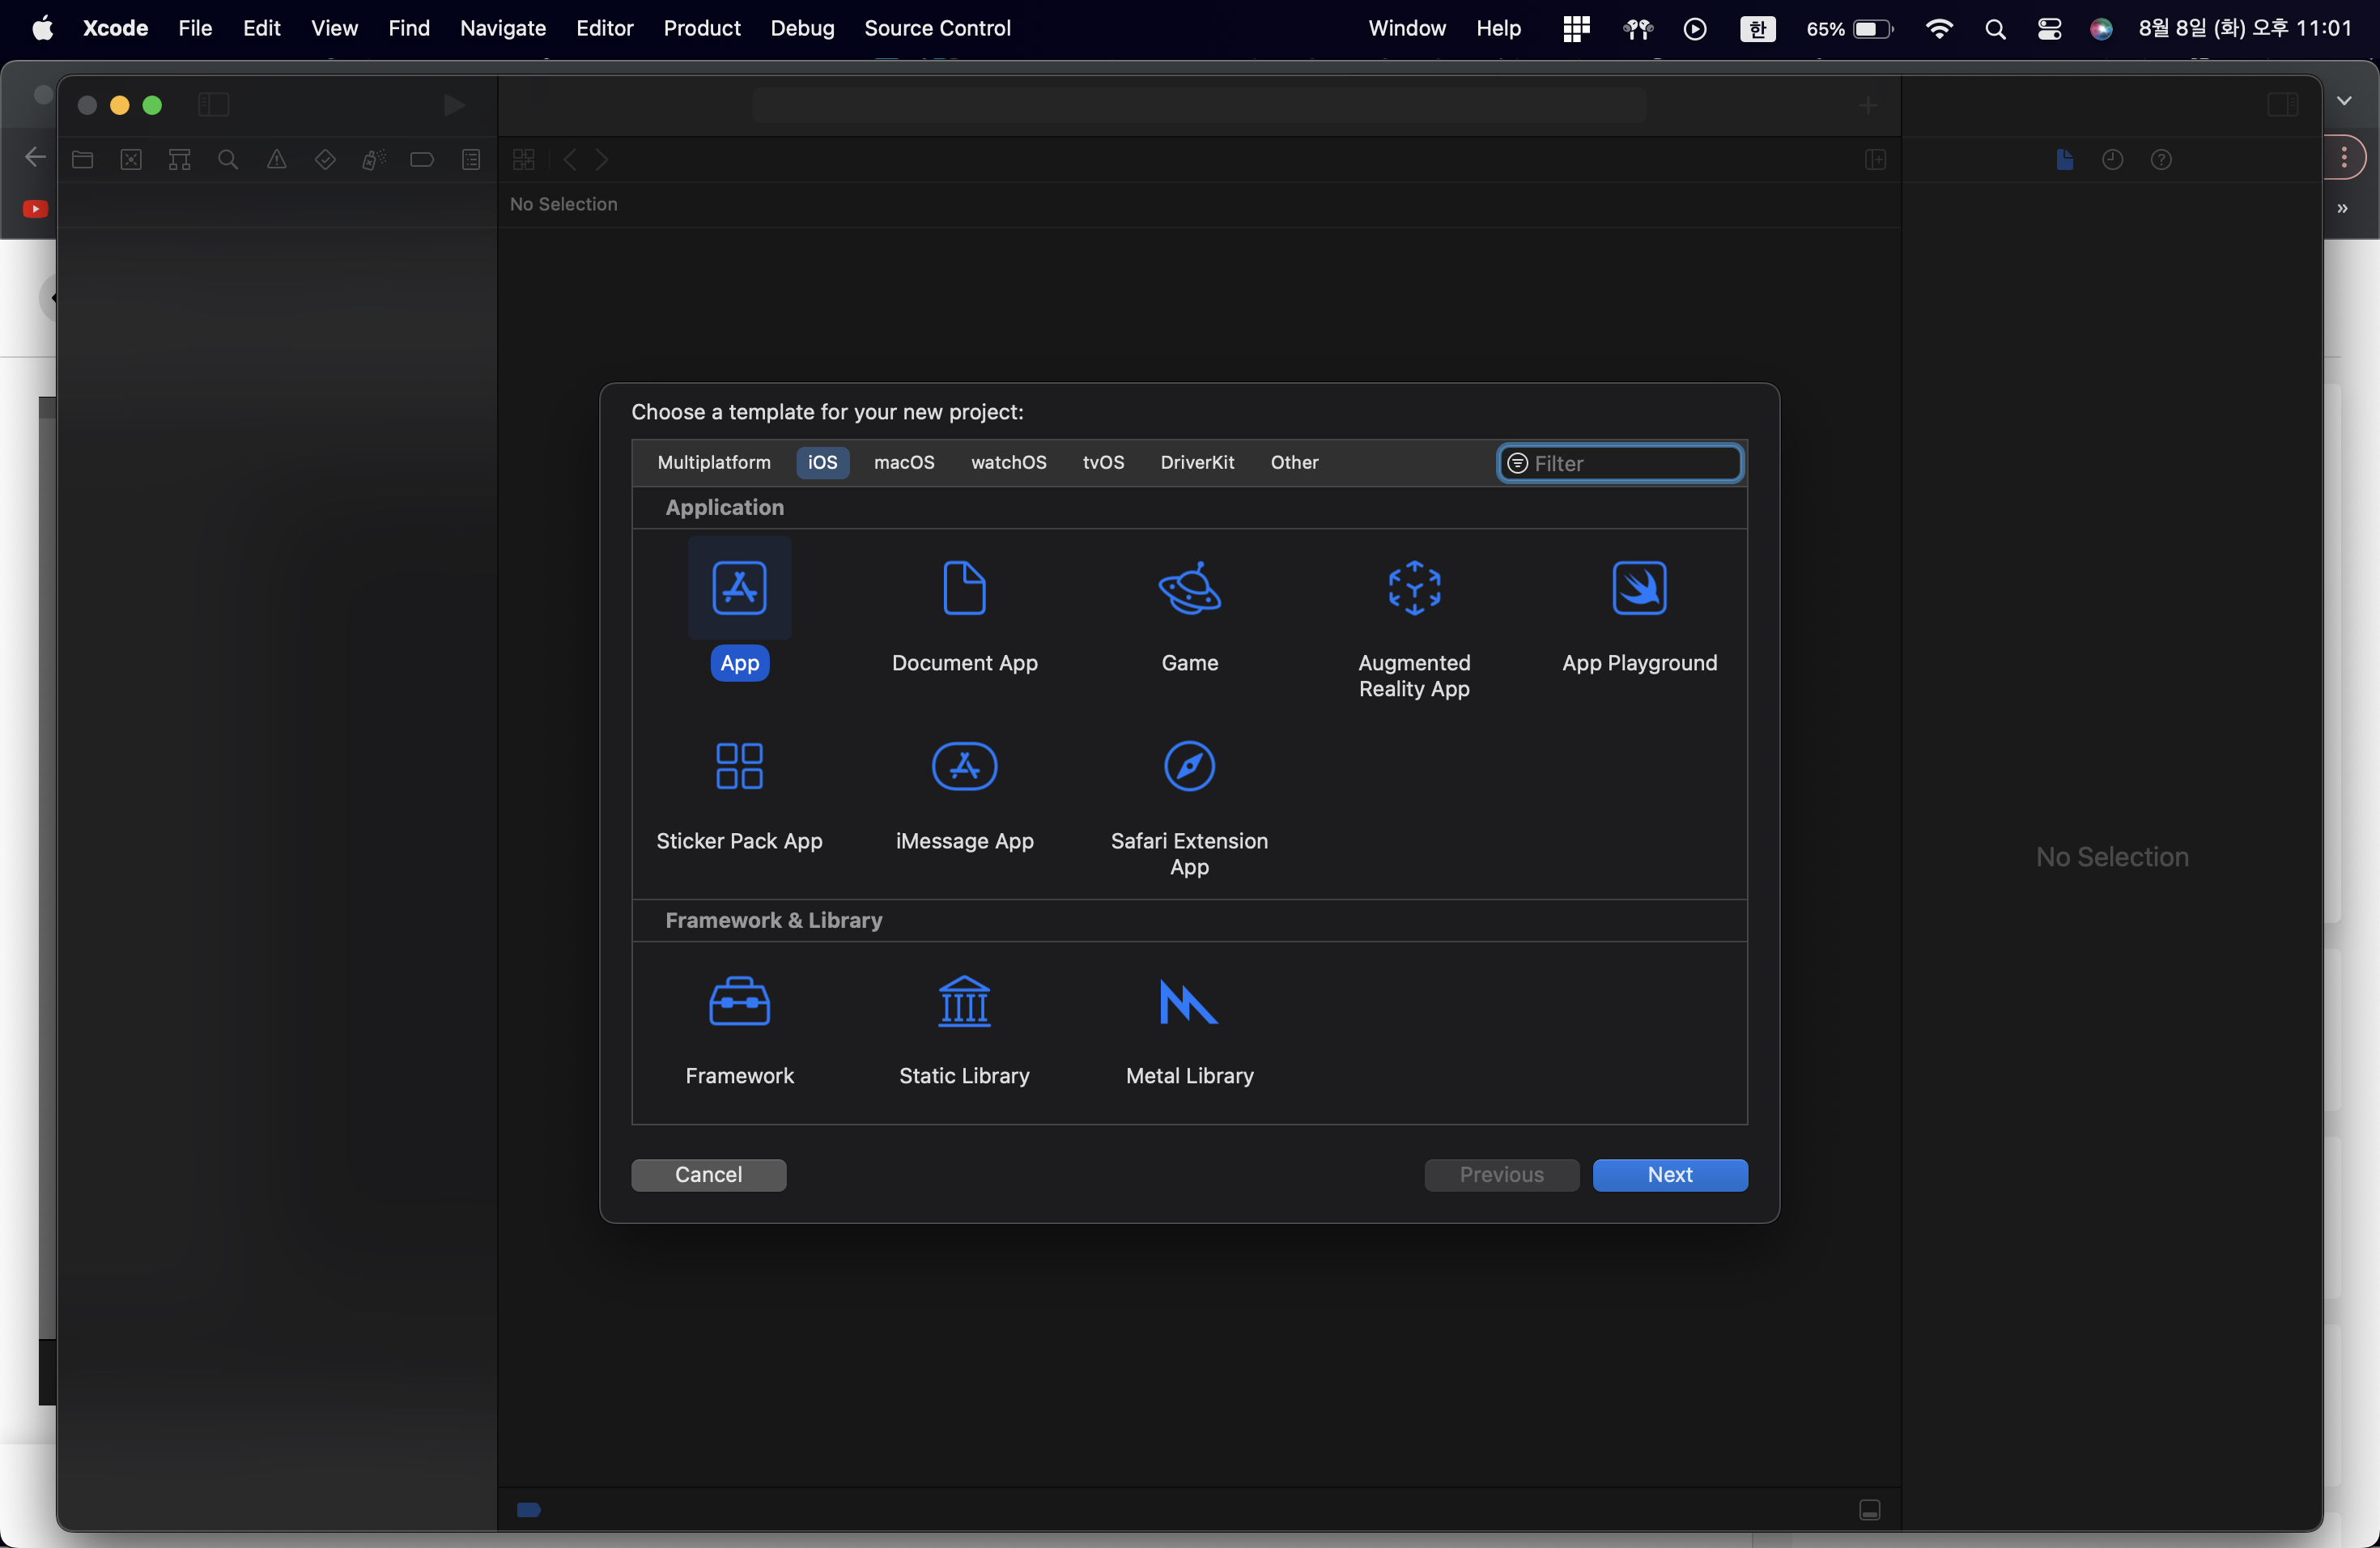Click the Next button

click(1669, 1175)
